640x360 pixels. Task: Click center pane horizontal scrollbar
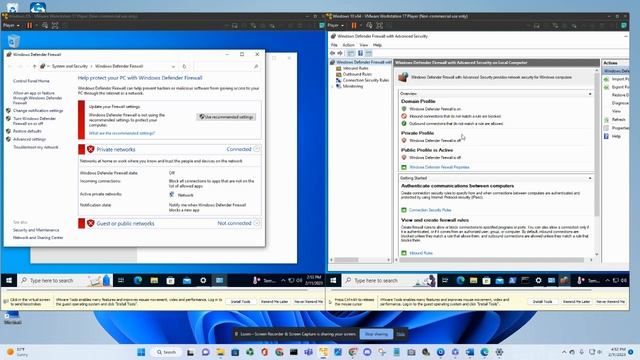[493, 260]
